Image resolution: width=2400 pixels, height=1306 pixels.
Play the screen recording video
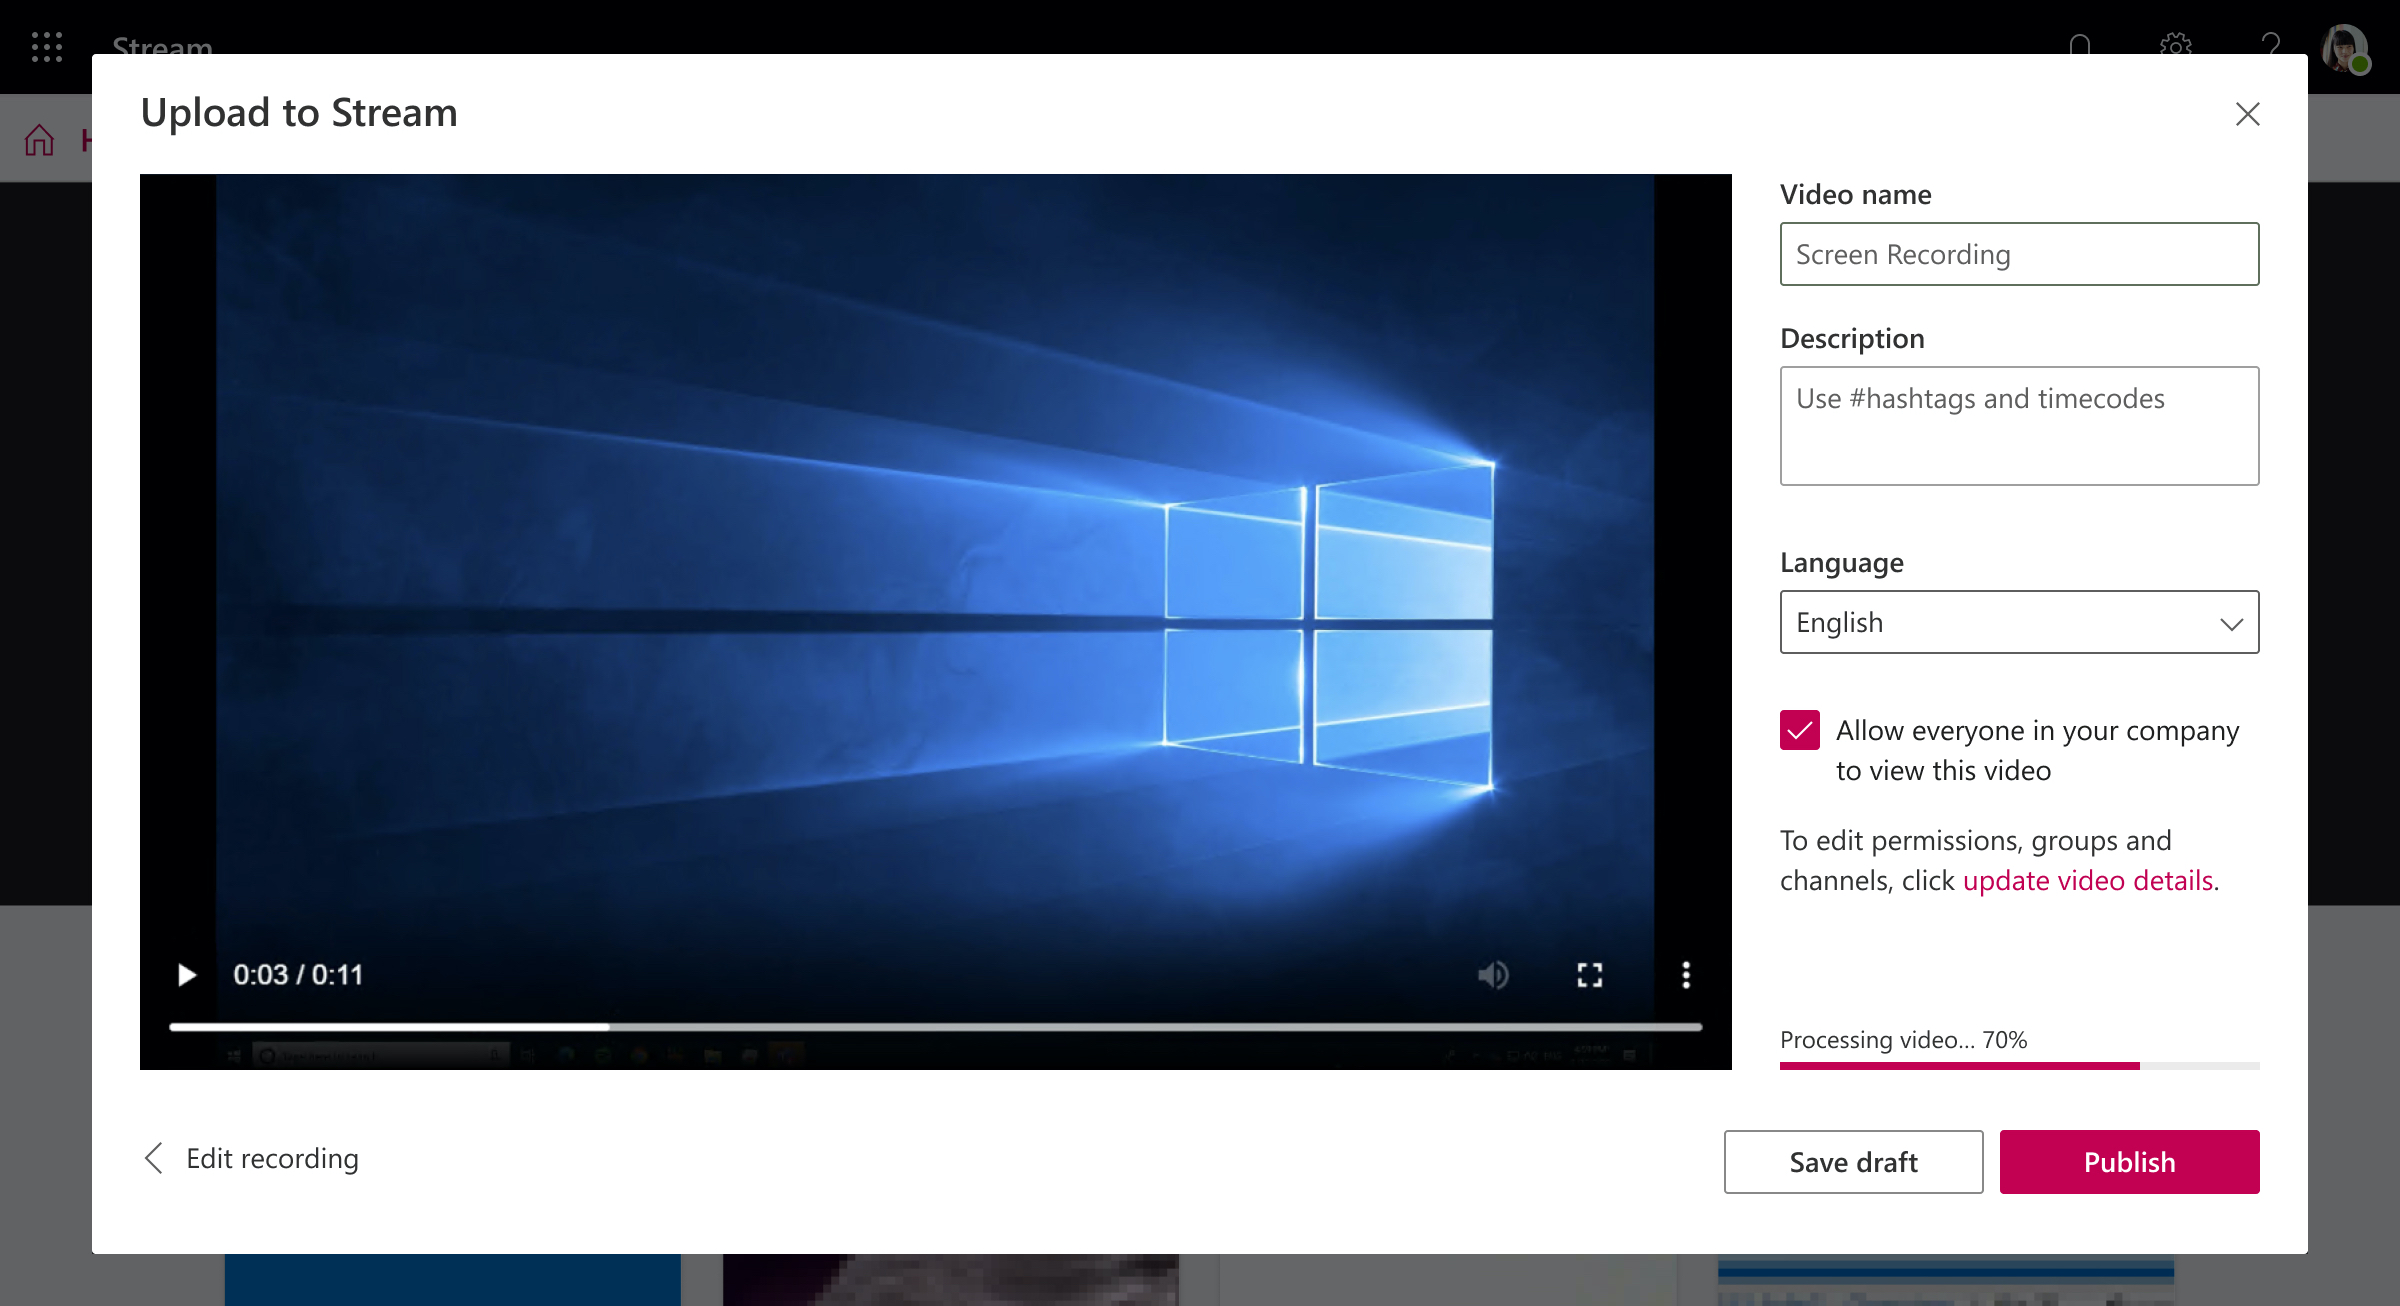[x=186, y=975]
